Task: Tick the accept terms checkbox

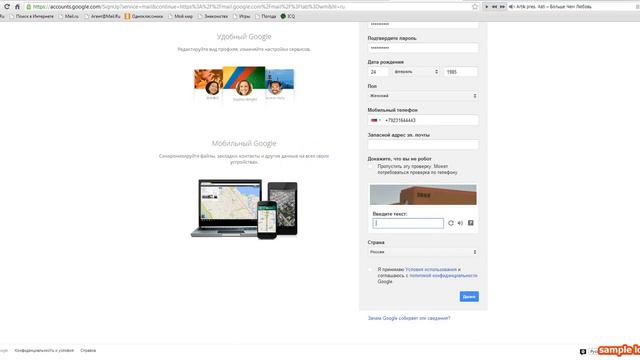Action: 371,270
